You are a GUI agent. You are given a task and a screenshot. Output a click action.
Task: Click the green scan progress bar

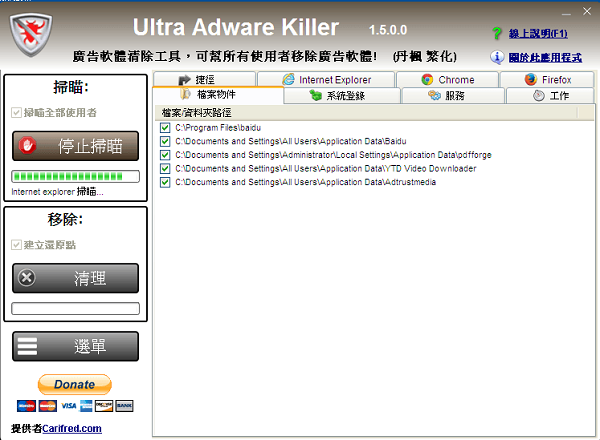coord(75,176)
